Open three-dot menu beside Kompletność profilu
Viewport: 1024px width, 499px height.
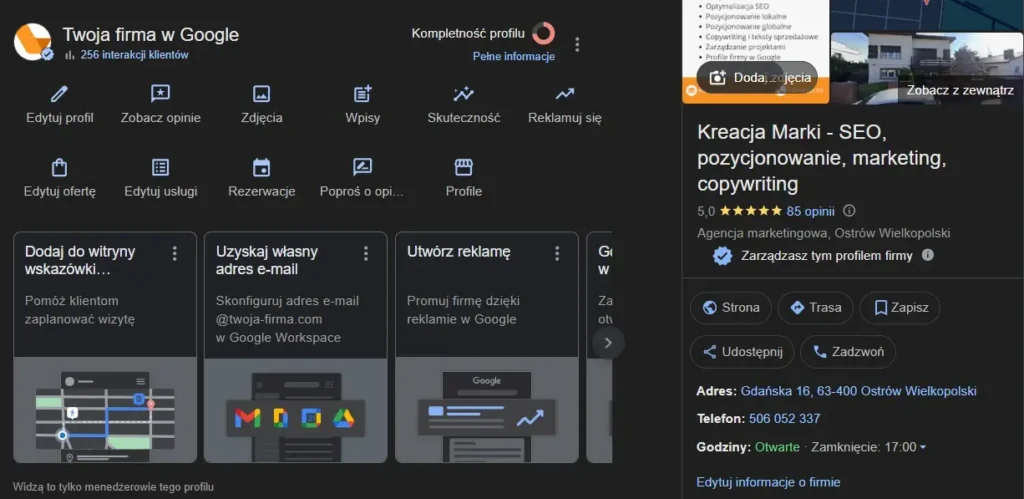coord(577,44)
